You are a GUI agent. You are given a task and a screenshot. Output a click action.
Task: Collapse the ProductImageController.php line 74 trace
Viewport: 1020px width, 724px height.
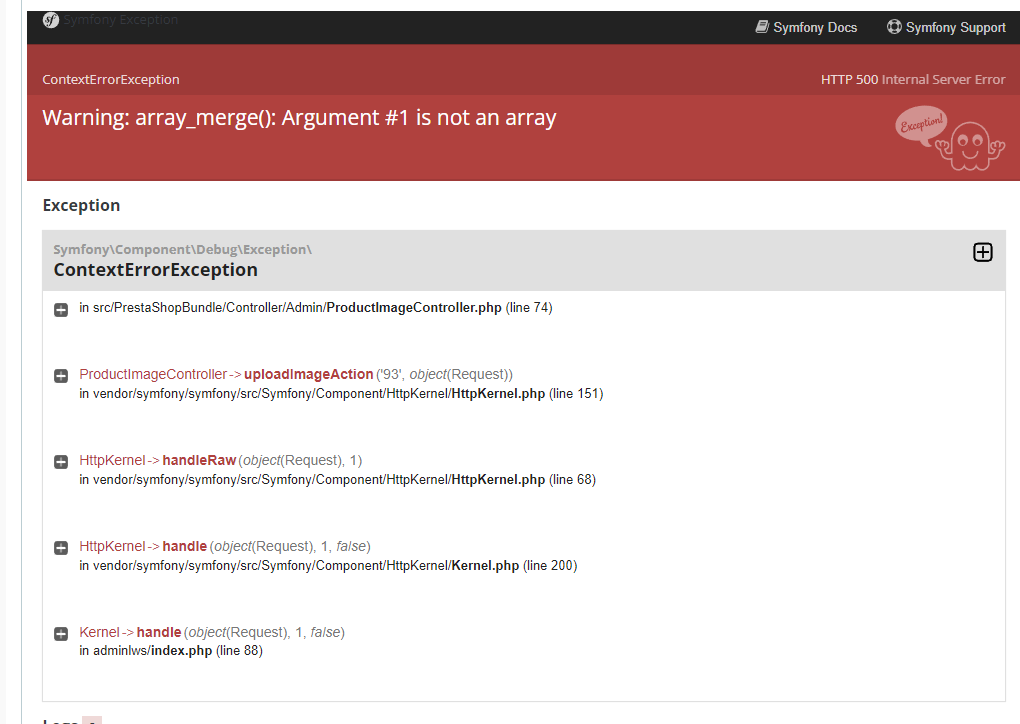(x=61, y=310)
